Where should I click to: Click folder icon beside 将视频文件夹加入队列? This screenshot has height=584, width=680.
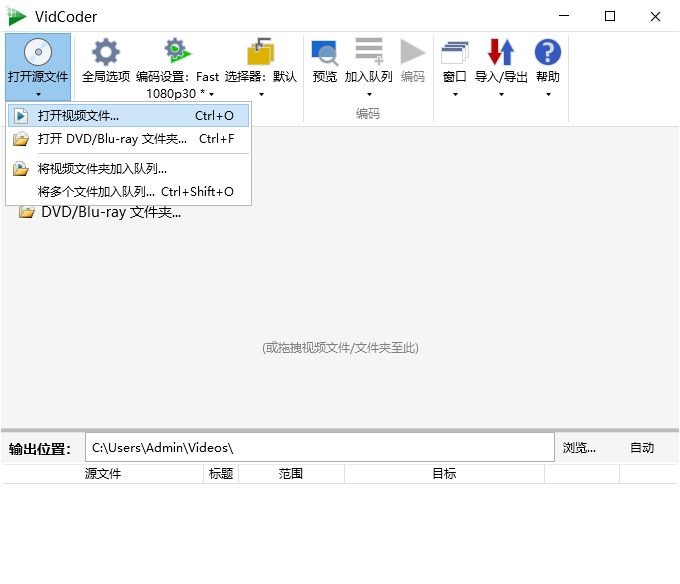tap(20, 169)
